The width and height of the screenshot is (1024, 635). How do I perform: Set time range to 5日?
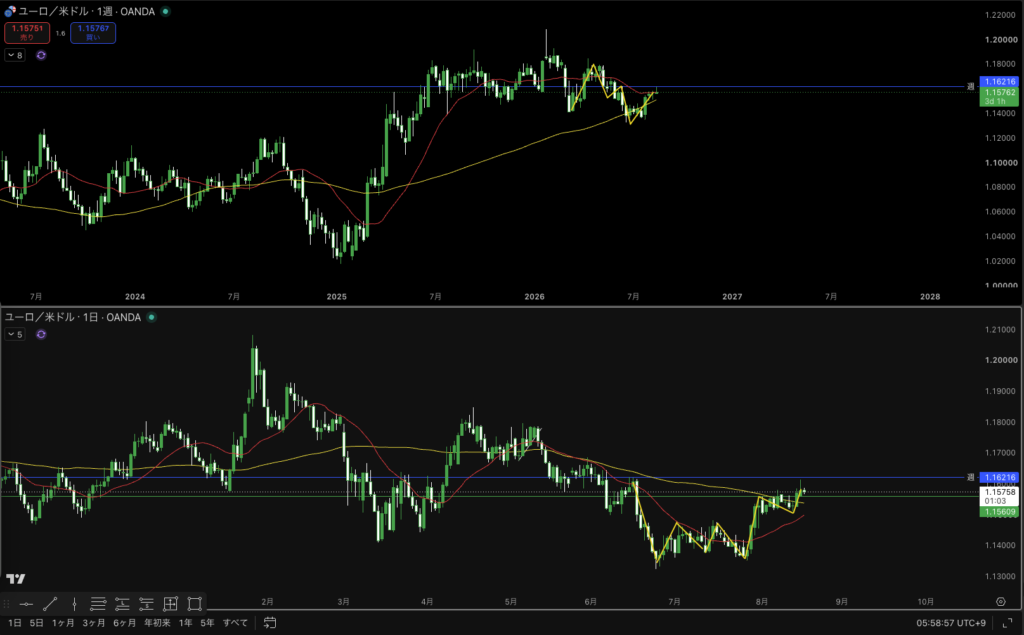pos(37,623)
